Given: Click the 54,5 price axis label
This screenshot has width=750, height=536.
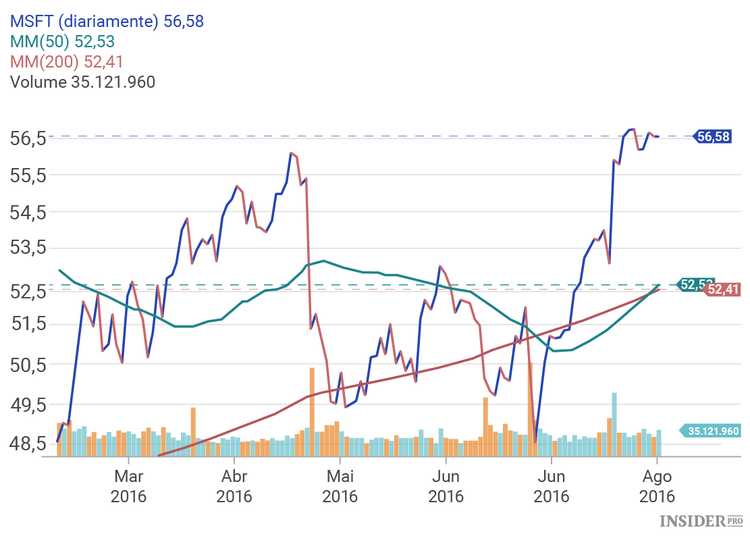Looking at the screenshot, I should click(x=28, y=212).
